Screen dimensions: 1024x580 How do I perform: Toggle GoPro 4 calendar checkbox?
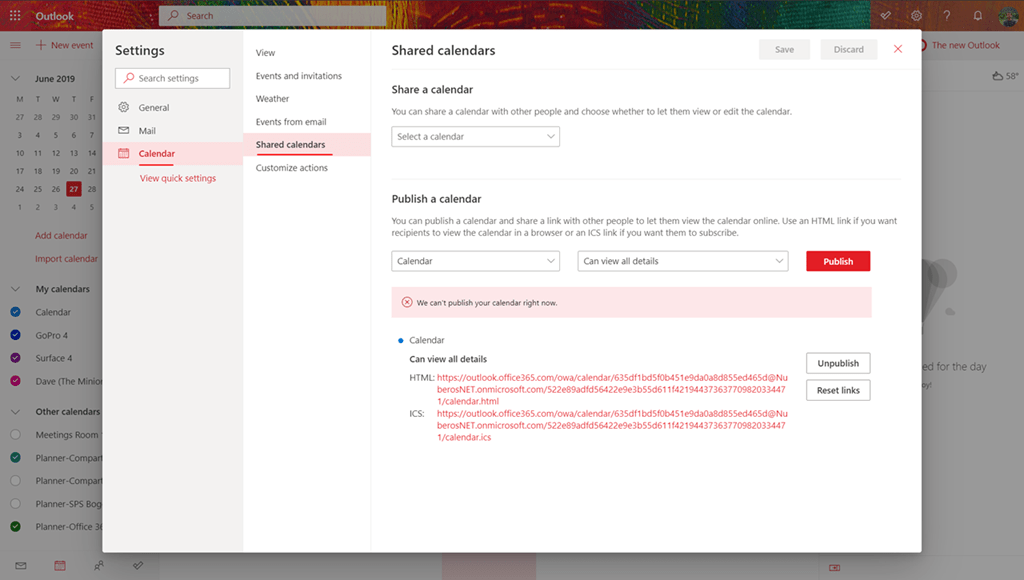[x=16, y=335]
